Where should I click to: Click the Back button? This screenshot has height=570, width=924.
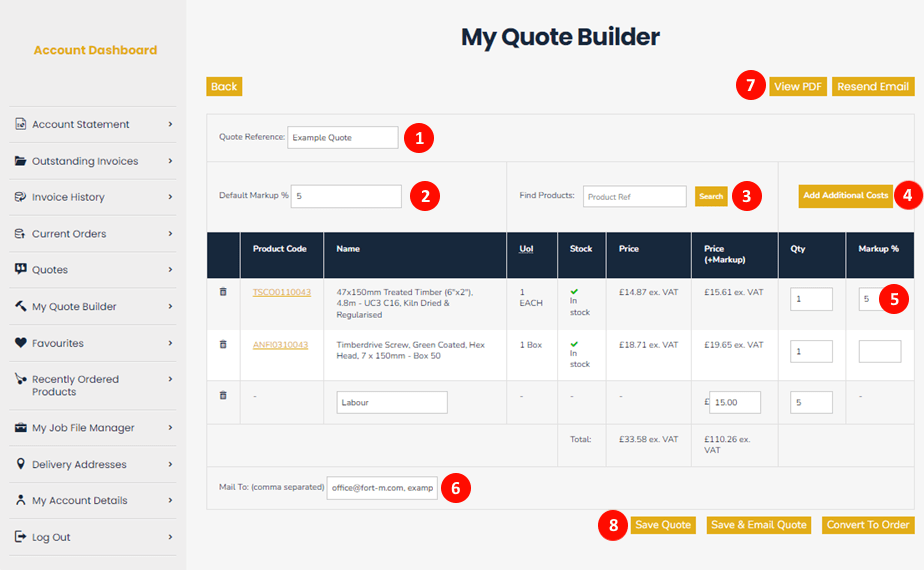click(224, 86)
